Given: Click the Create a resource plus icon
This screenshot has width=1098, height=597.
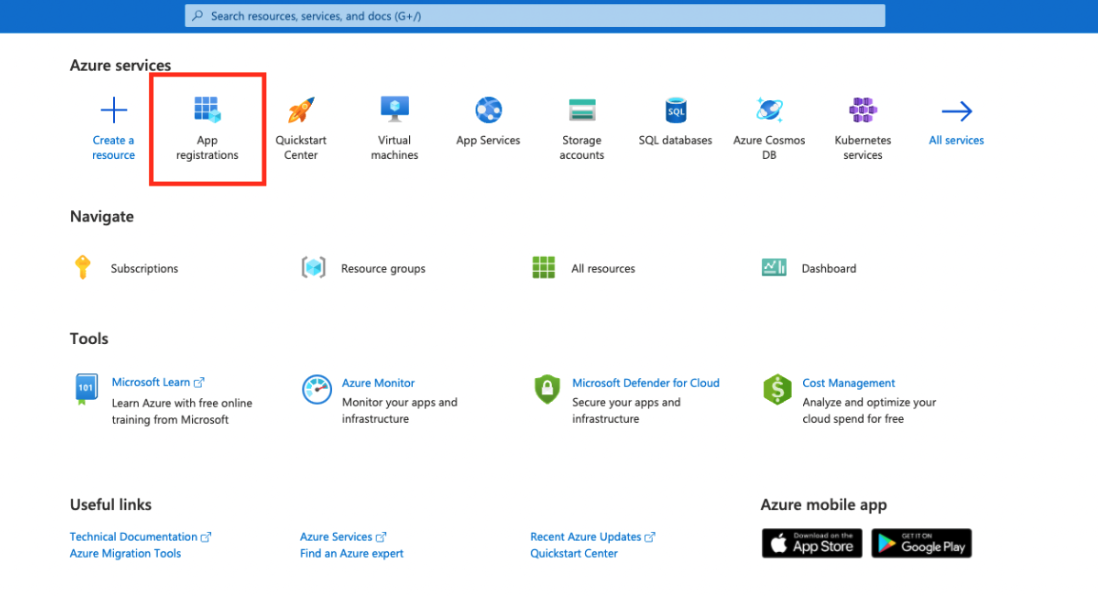Looking at the screenshot, I should pyautogui.click(x=113, y=111).
